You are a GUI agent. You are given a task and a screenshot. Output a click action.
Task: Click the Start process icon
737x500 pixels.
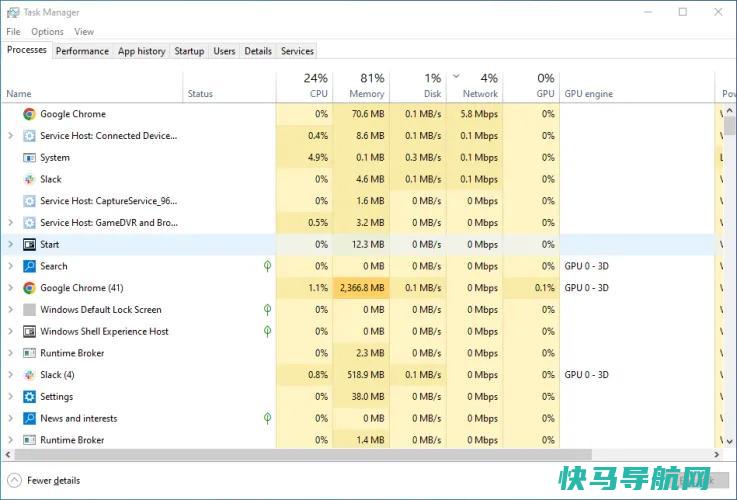coord(29,244)
